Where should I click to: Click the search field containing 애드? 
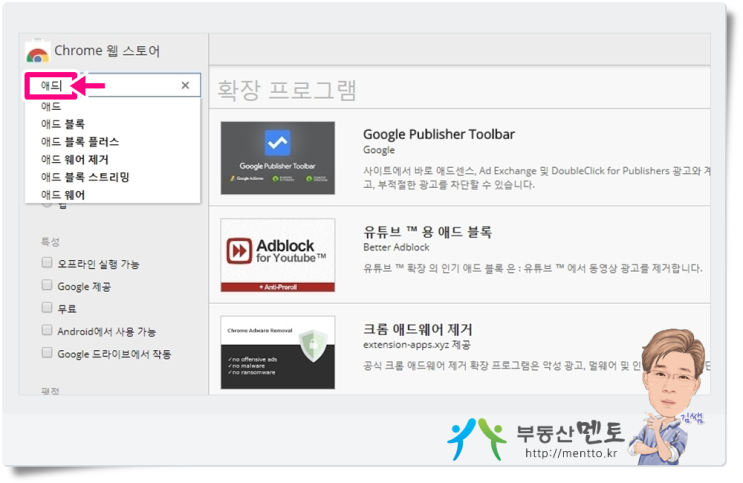(x=114, y=85)
